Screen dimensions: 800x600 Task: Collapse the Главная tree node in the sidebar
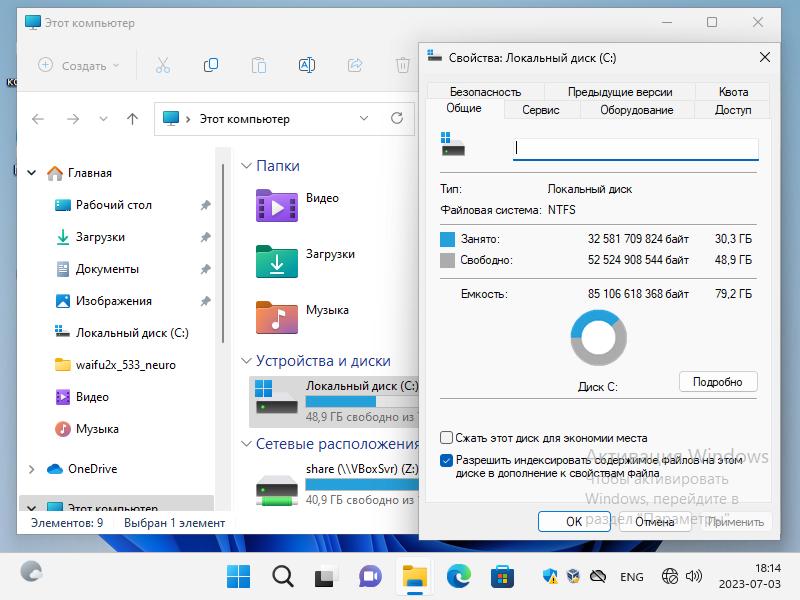(x=31, y=173)
